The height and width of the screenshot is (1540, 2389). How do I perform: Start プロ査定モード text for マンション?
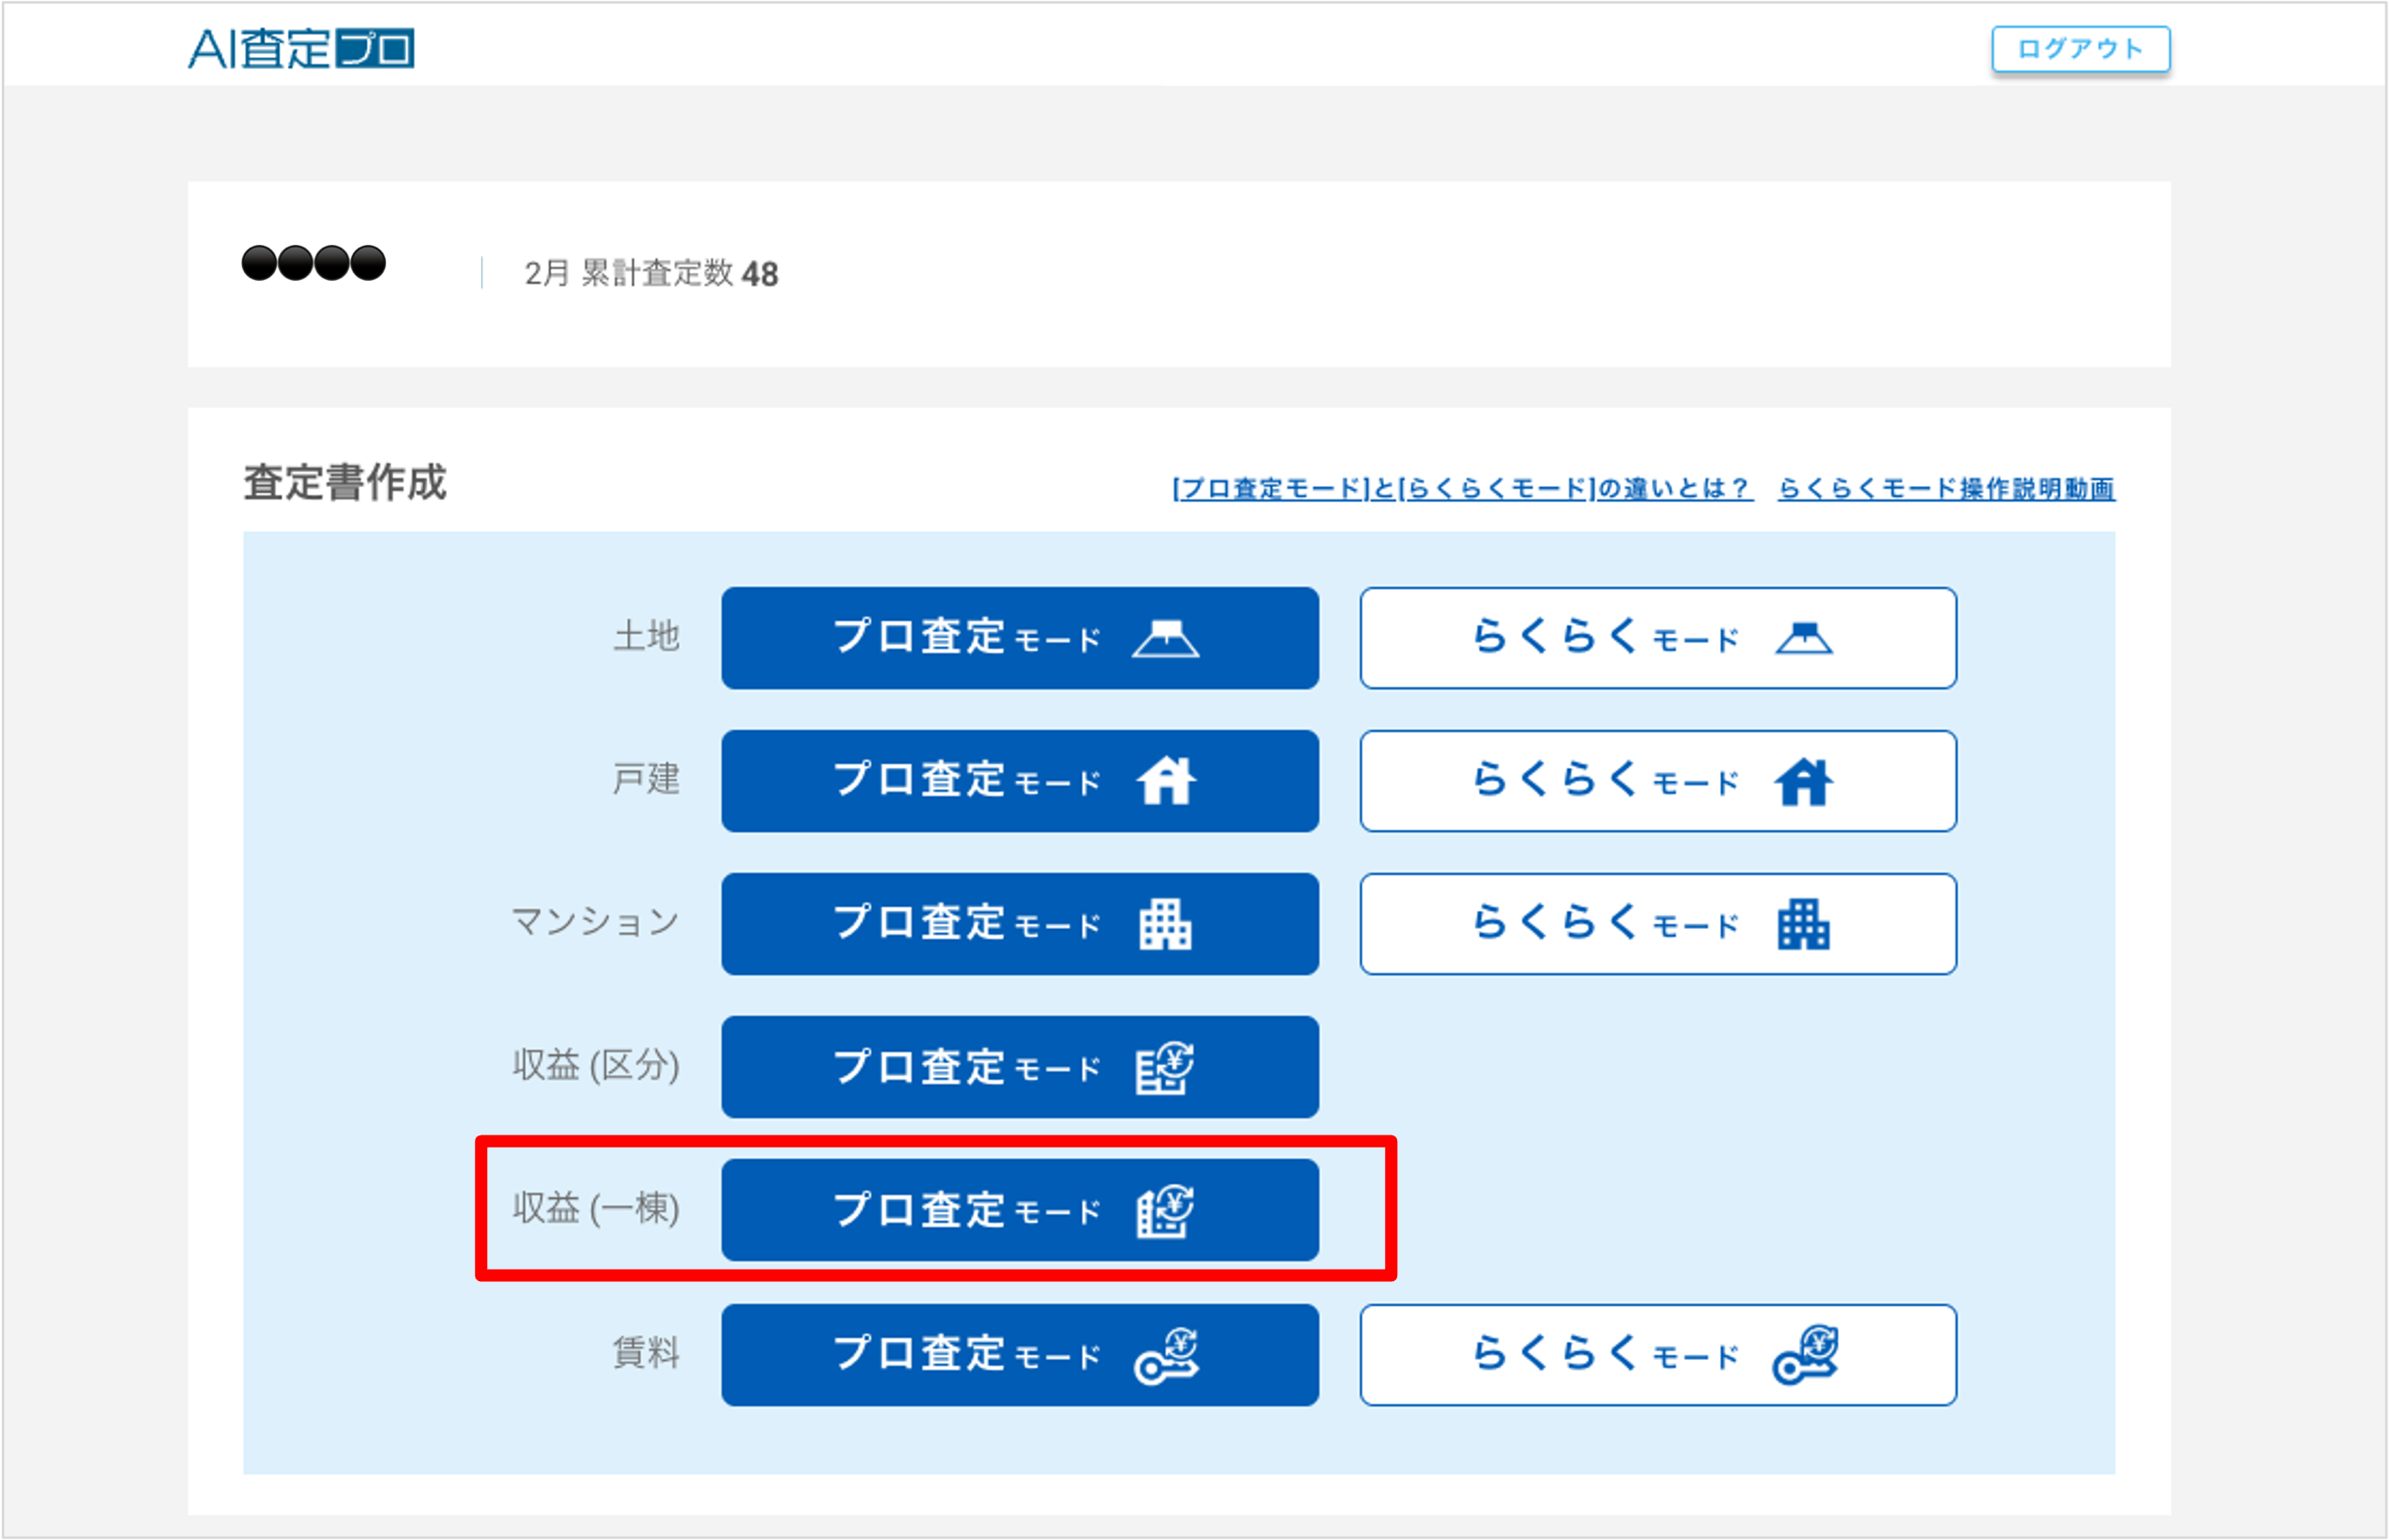pos(965,924)
